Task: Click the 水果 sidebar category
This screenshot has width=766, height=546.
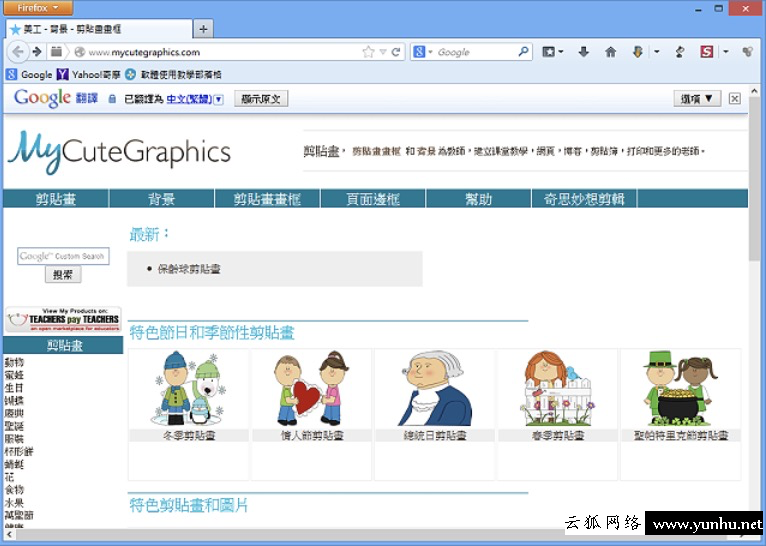Action: (14, 503)
